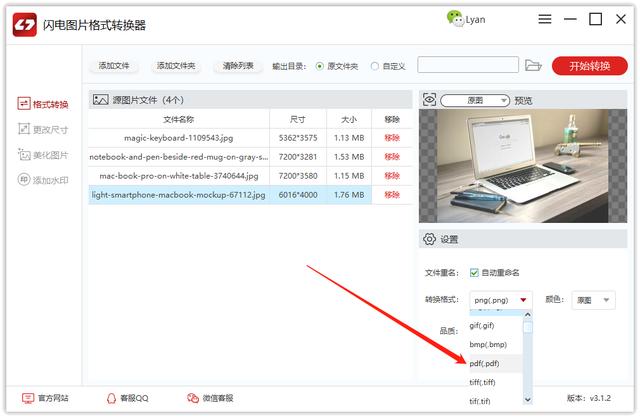Open the 客服QQ link text

coord(134,398)
